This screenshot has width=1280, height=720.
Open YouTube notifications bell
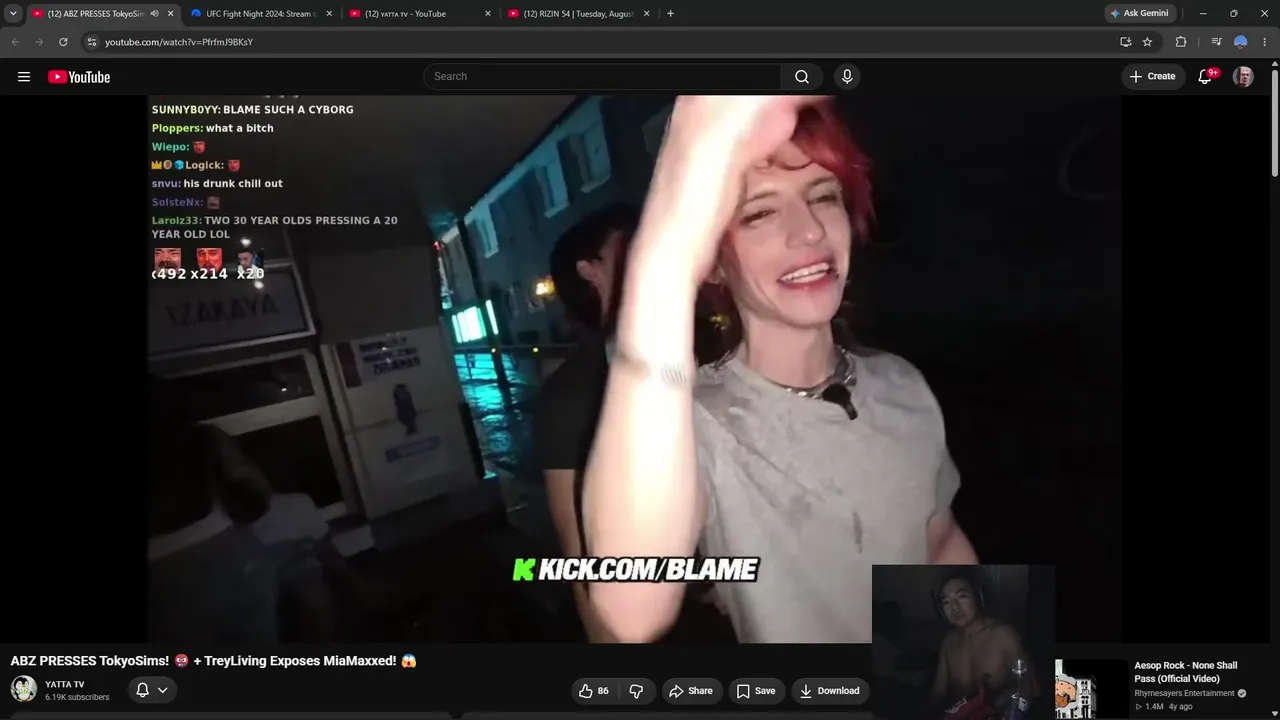1206,77
